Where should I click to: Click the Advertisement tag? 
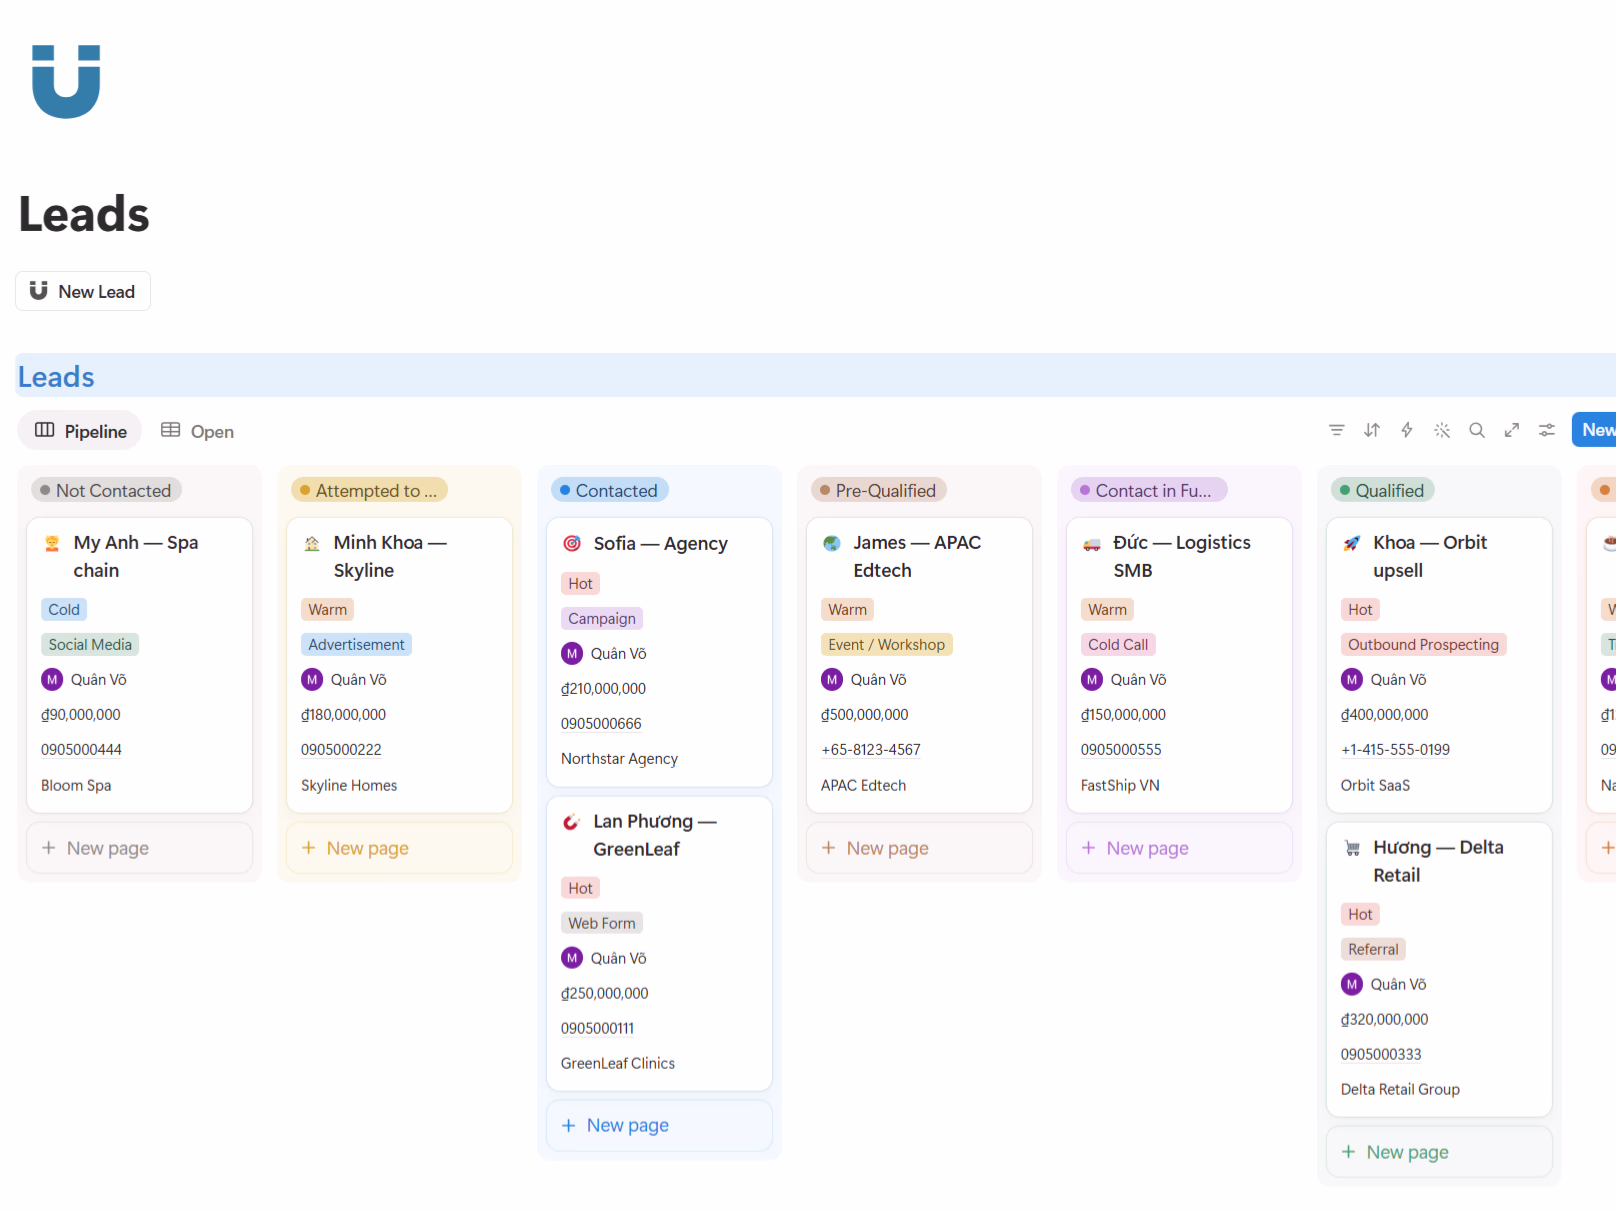coord(356,645)
